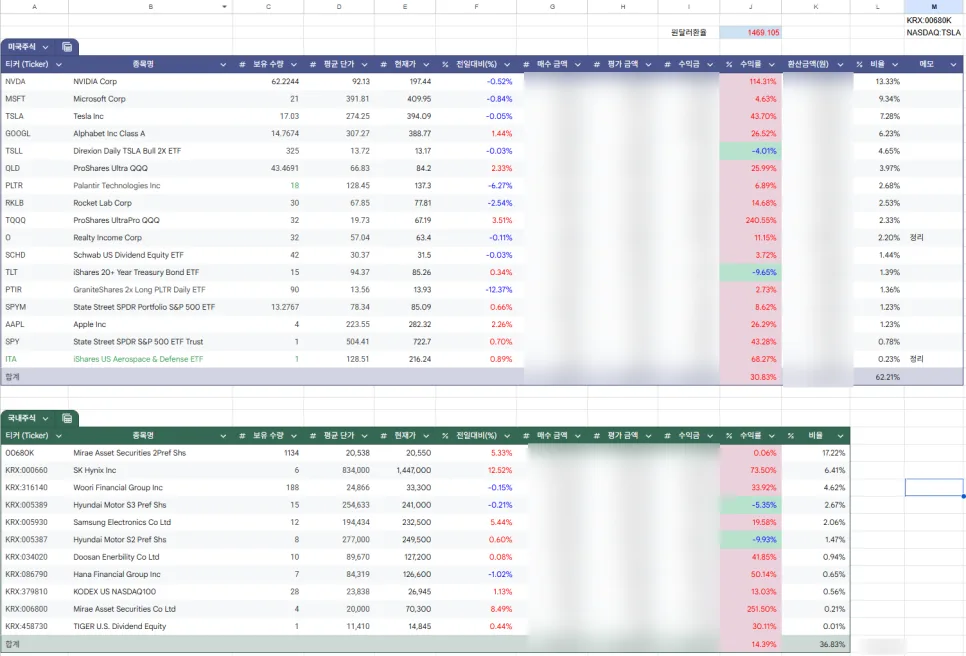Open 전일대비(%) column dropdown in 미국주식 table
Image resolution: width=966 pixels, height=656 pixels.
tap(507, 65)
